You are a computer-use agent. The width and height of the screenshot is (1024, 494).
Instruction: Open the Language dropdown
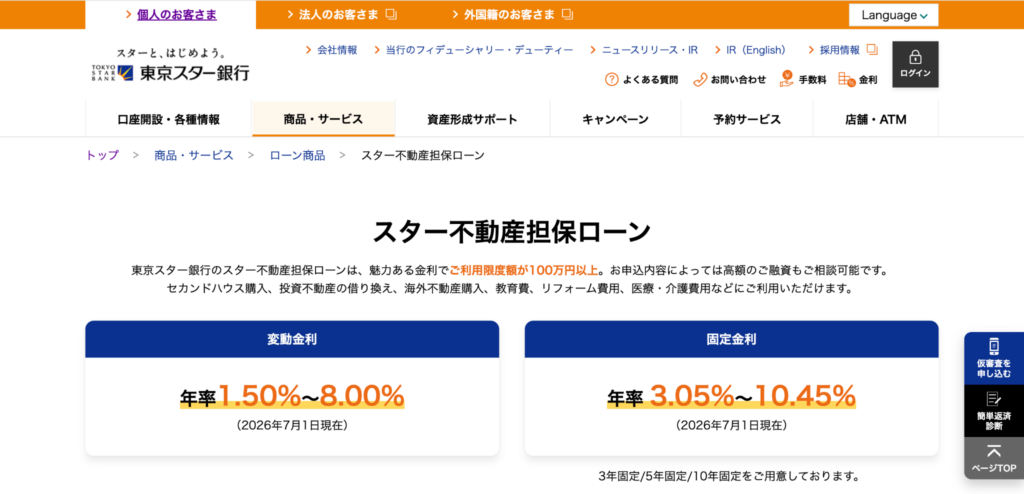click(x=893, y=15)
